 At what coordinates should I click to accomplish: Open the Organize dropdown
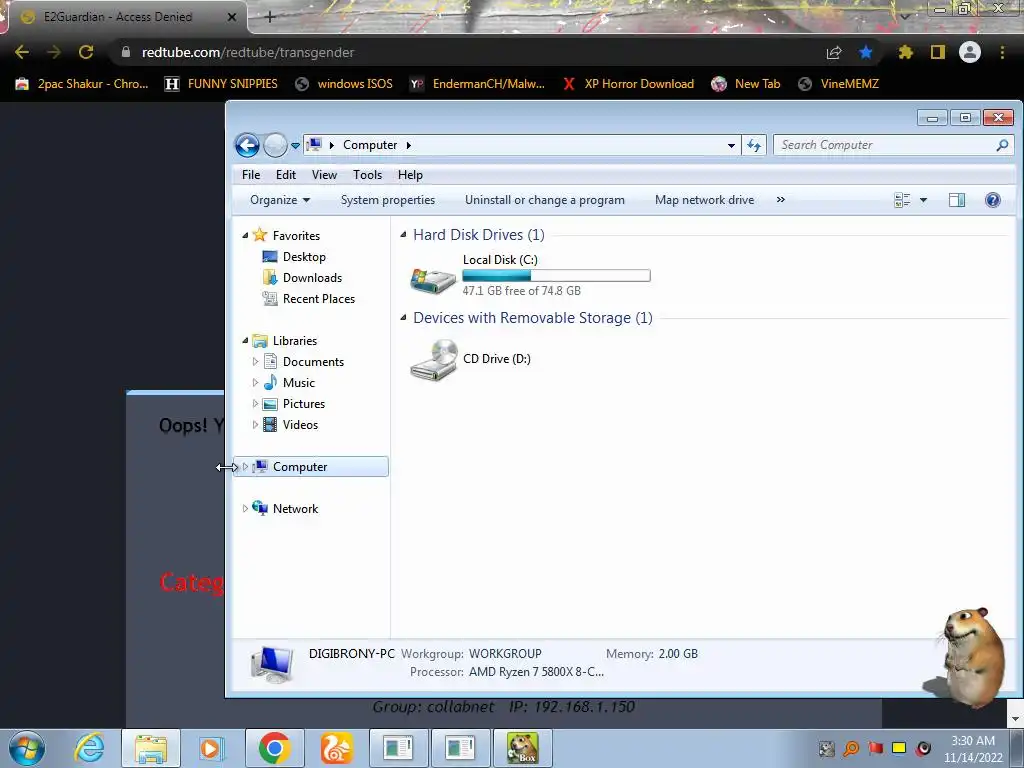pos(280,200)
